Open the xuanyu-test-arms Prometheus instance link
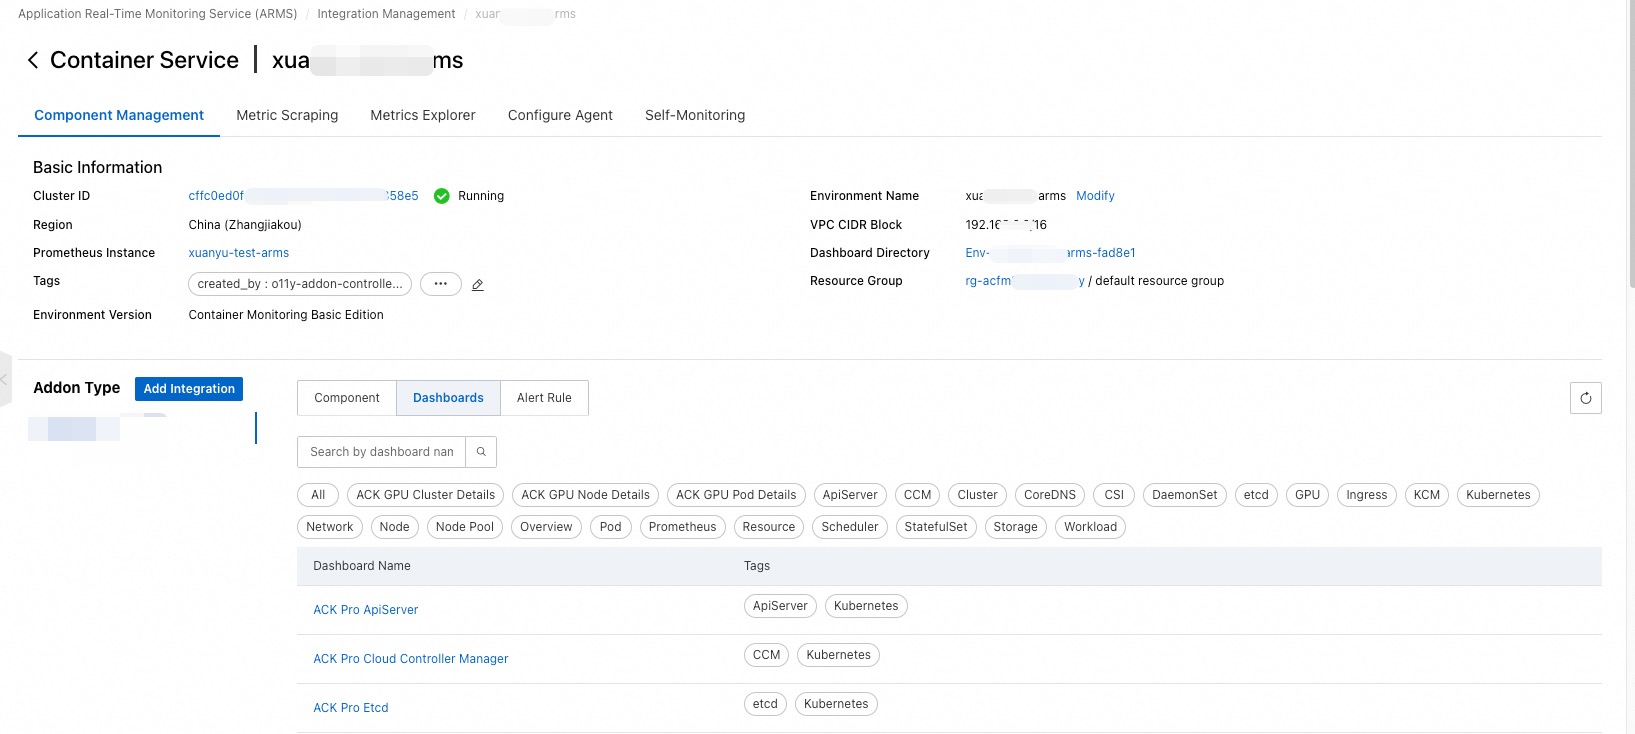The height and width of the screenshot is (734, 1635). click(239, 253)
